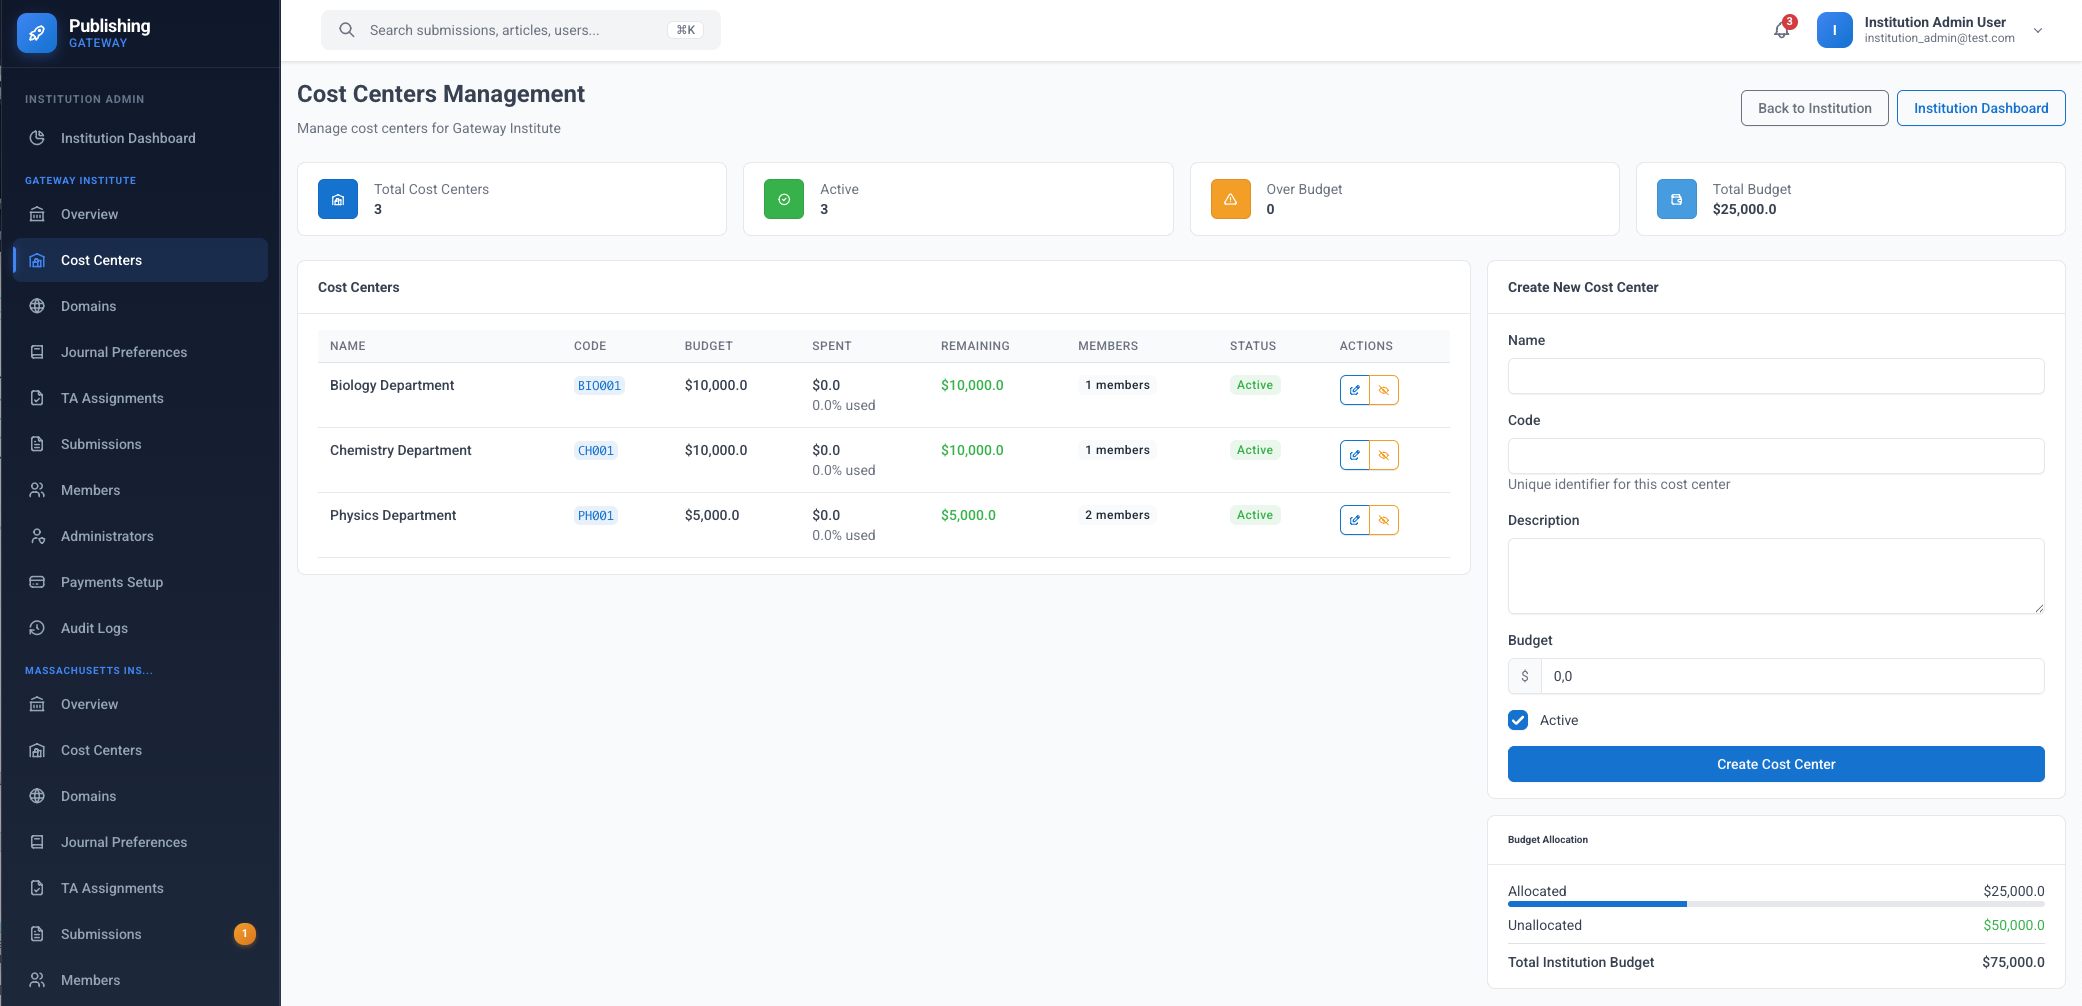Click the Create Cost Center button
The width and height of the screenshot is (2082, 1006).
pos(1775,764)
